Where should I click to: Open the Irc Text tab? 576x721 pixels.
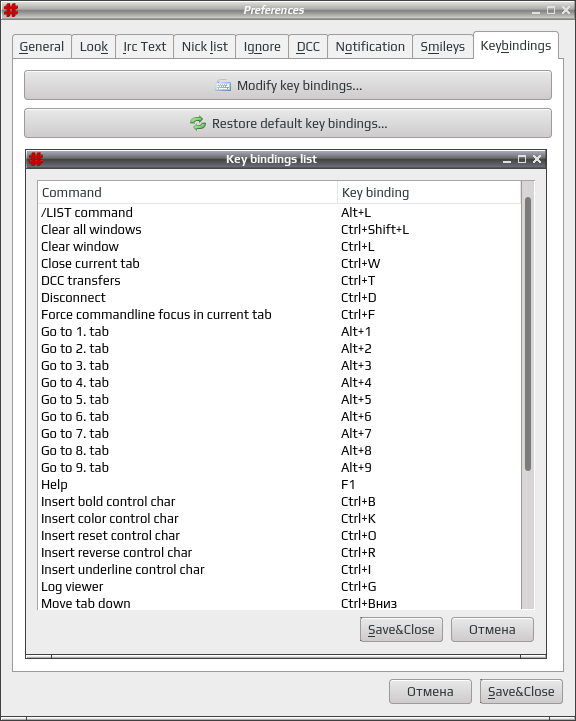point(144,46)
